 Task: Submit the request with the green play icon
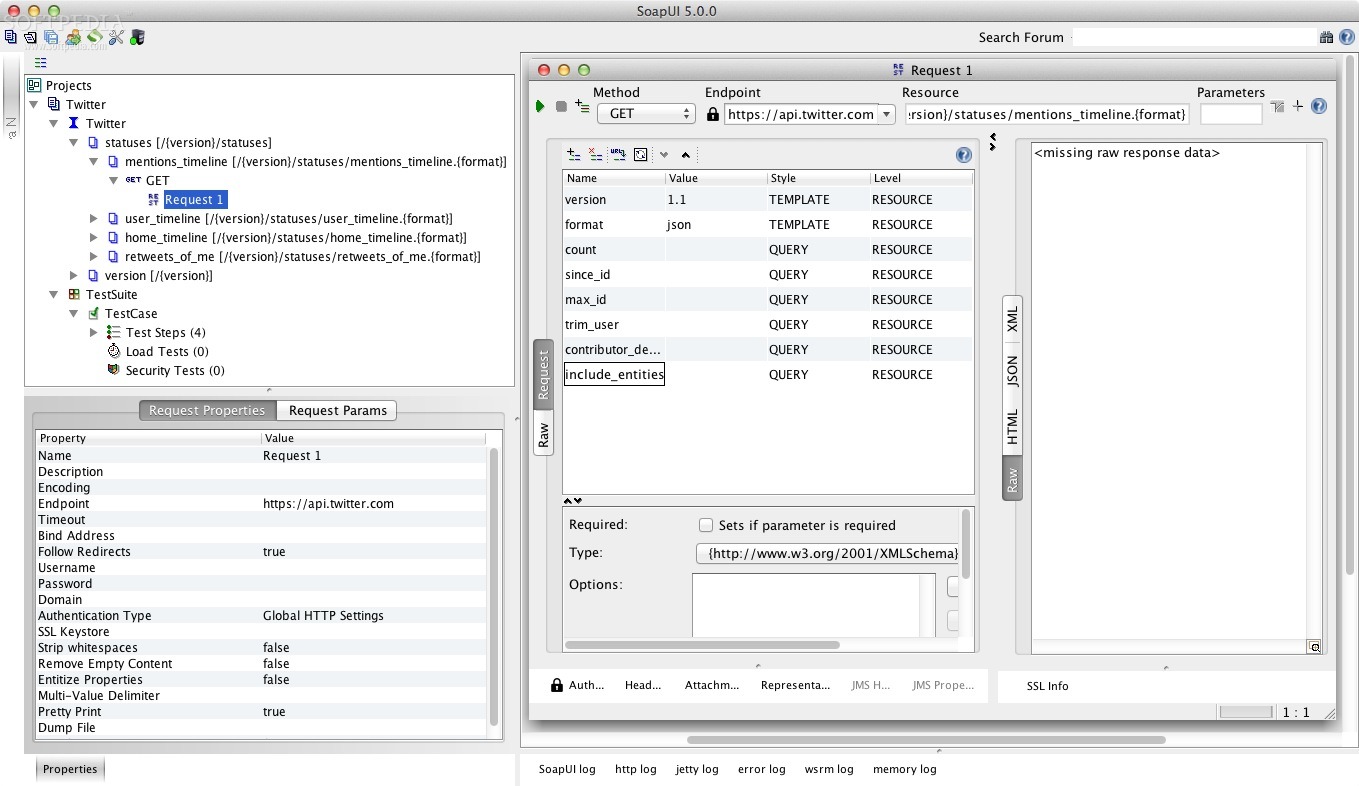click(540, 106)
